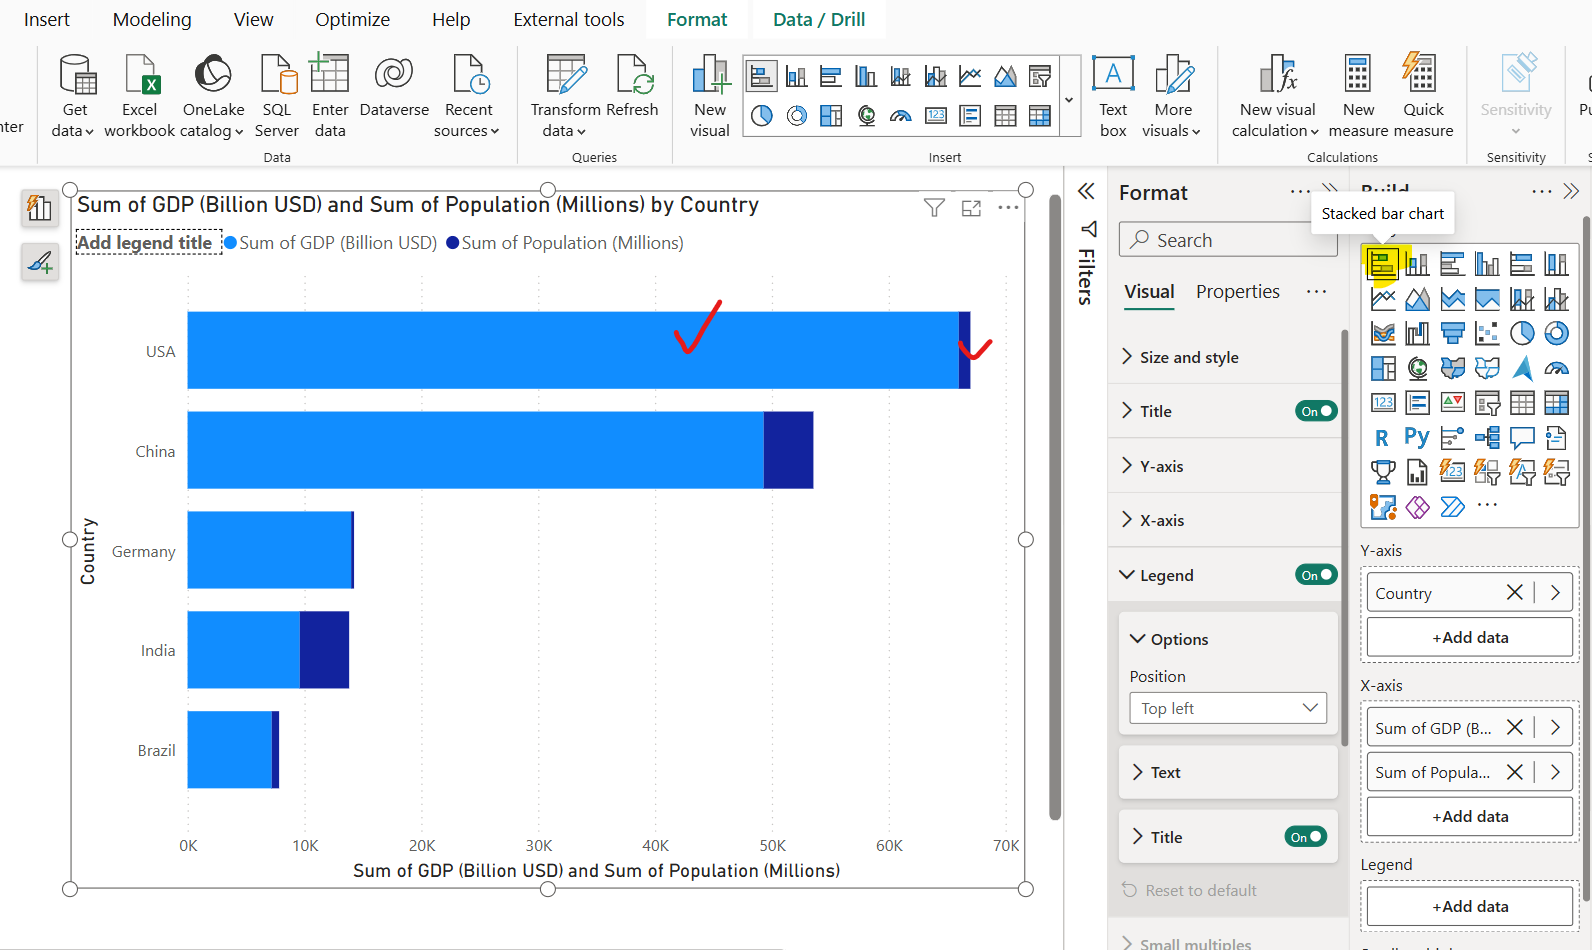Expand the Y-axis format section
Viewport: 1592px width, 950px height.
pyautogui.click(x=1161, y=466)
